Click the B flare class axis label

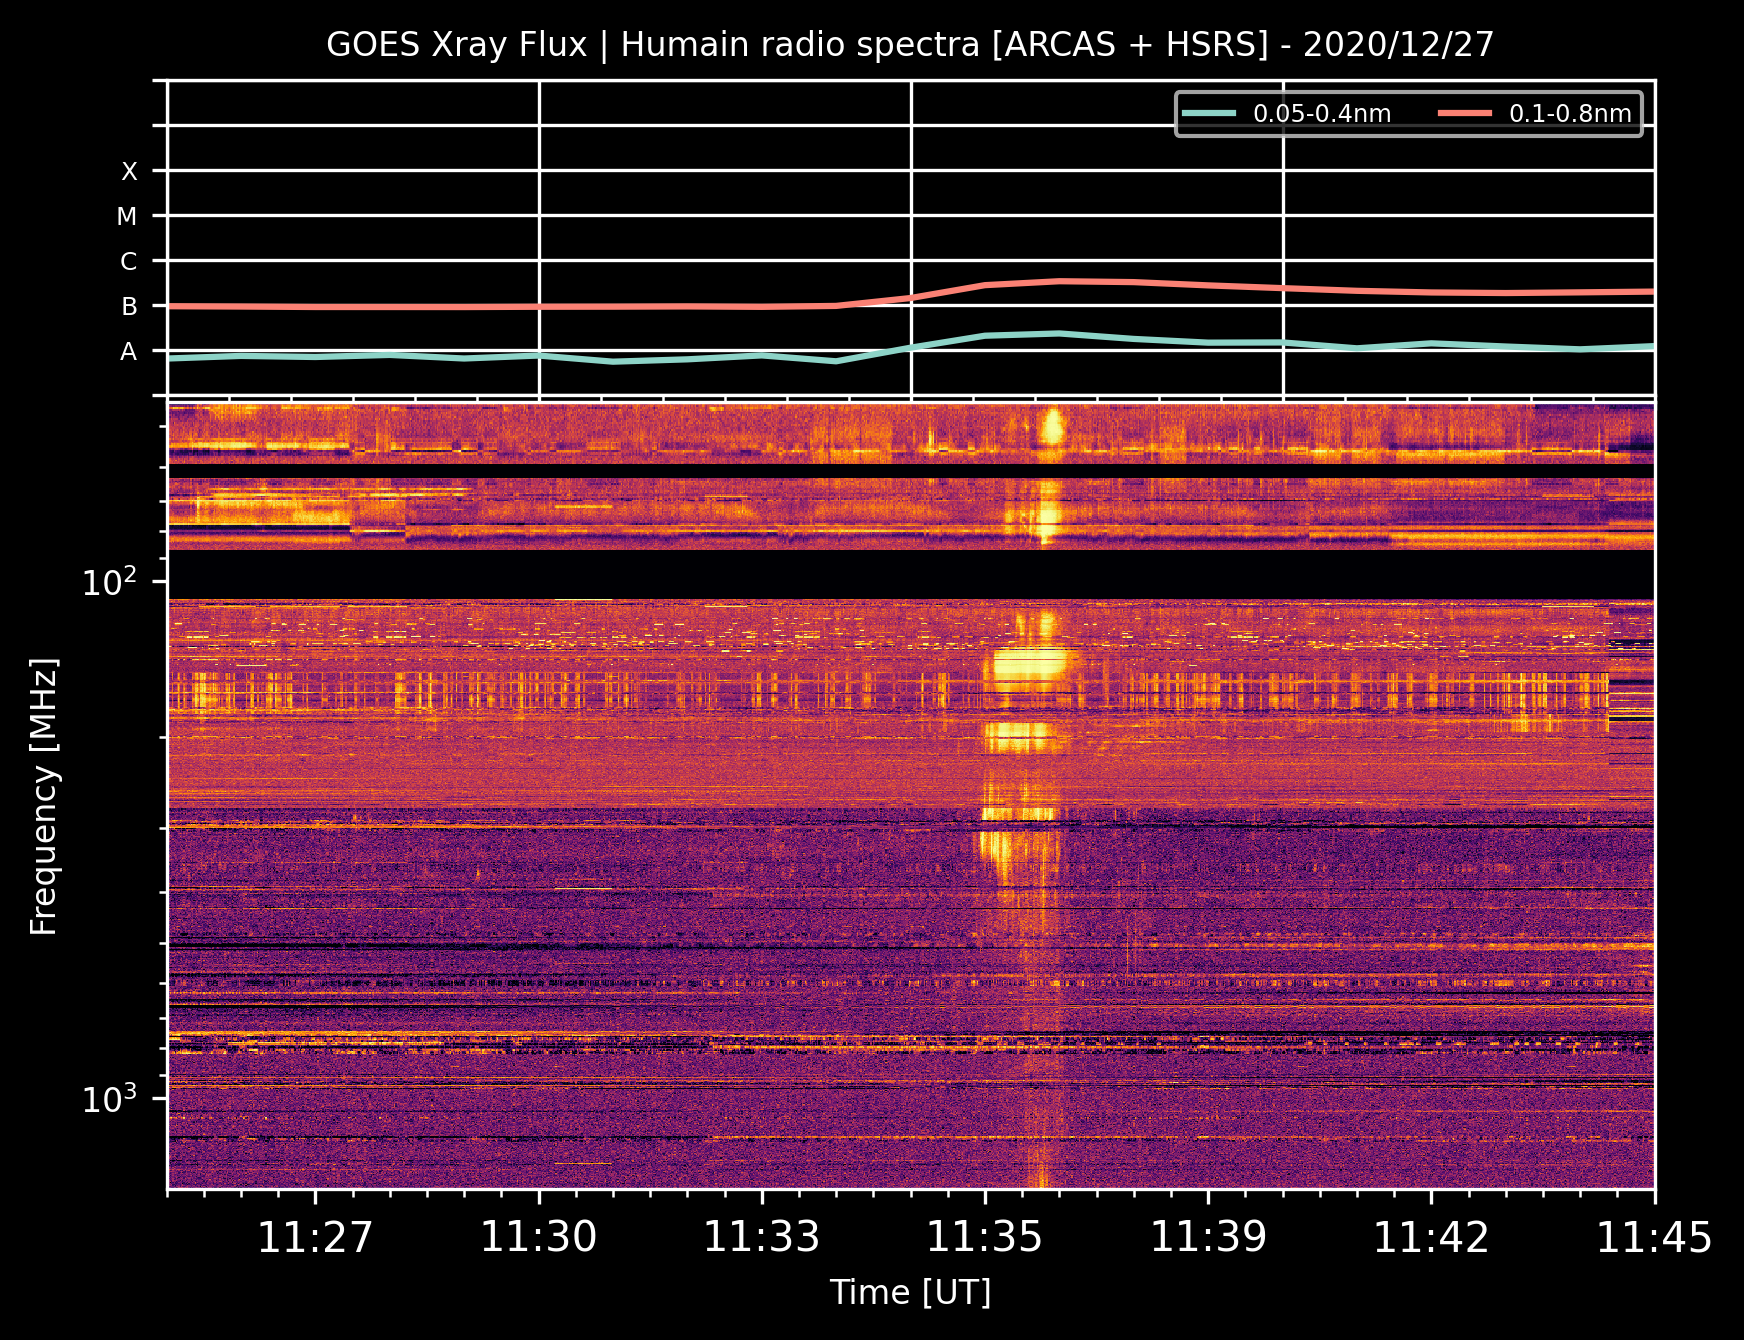[x=129, y=307]
